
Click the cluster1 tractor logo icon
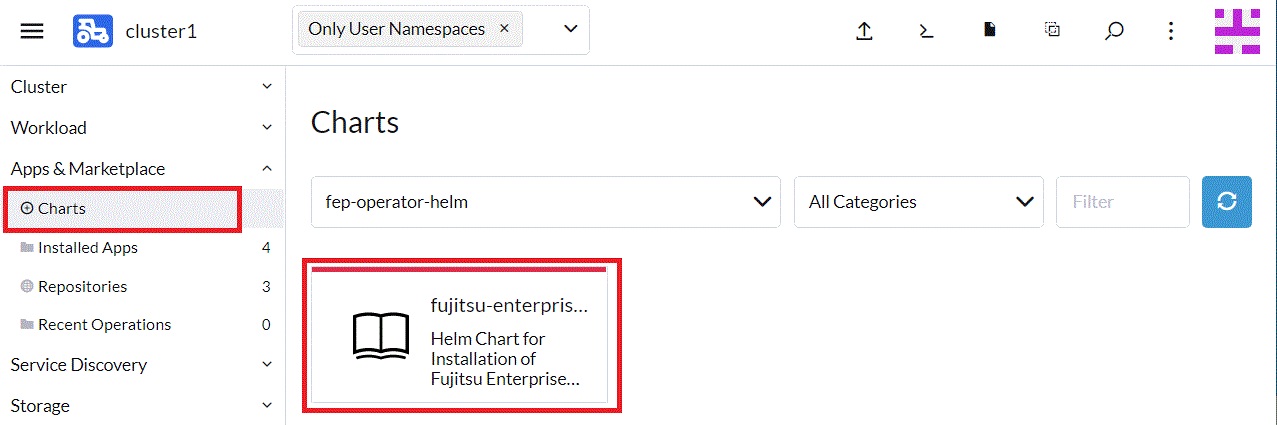click(92, 31)
